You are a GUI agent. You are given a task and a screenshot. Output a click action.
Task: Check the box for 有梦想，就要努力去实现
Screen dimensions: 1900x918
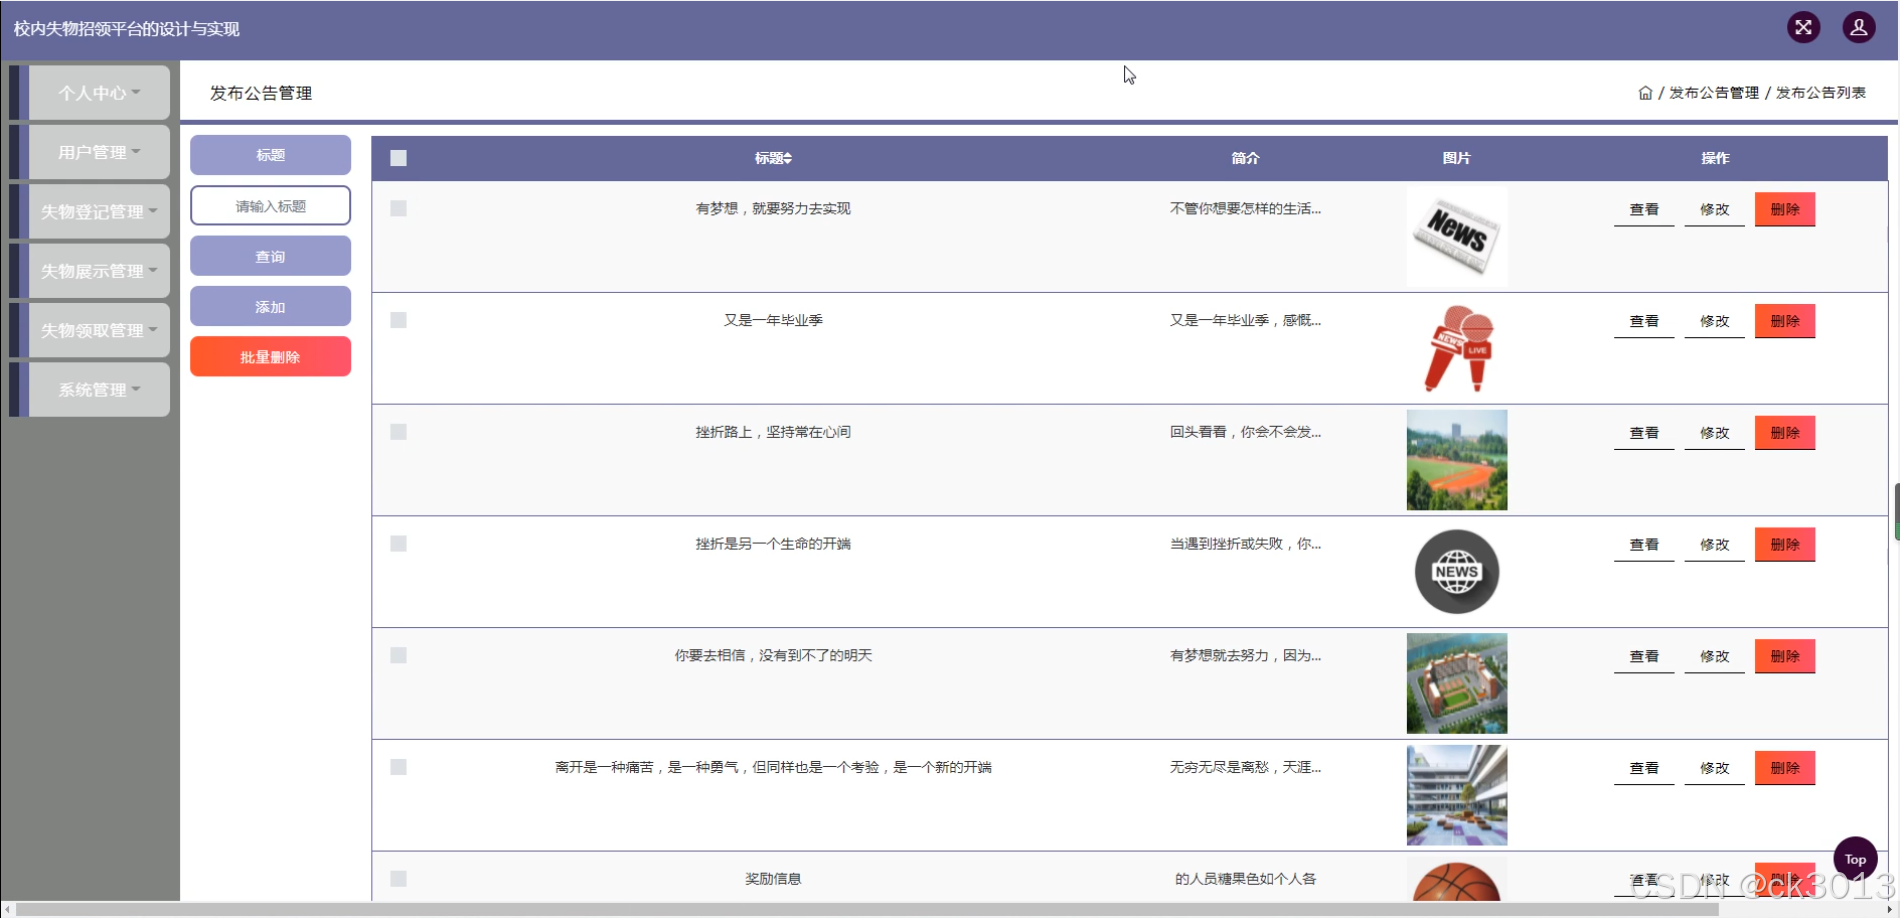398,208
